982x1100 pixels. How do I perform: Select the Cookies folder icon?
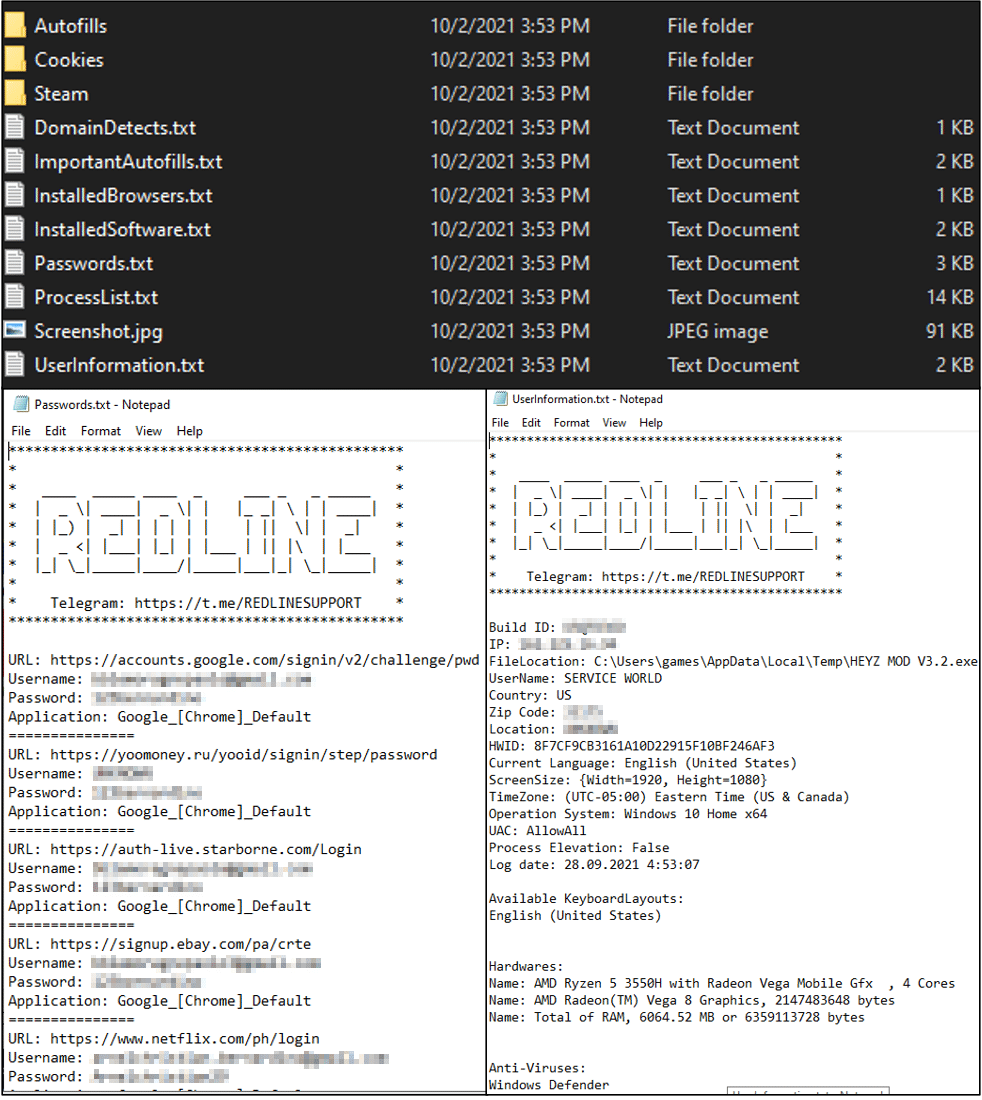click(x=15, y=60)
